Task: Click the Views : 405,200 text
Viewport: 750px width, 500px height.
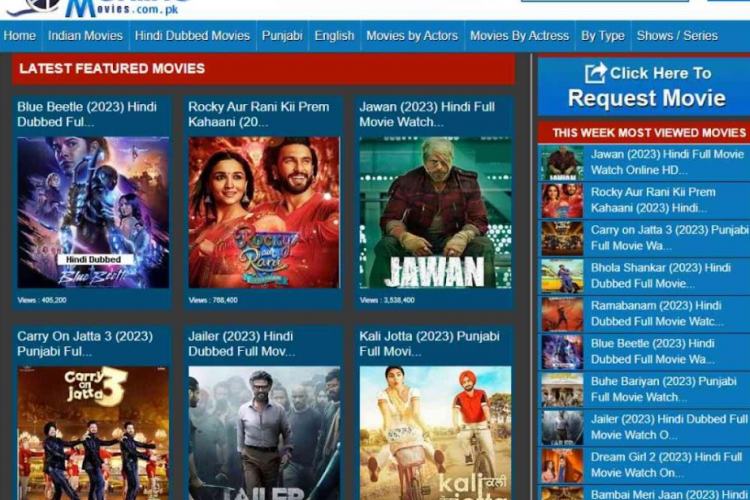Action: pyautogui.click(x=42, y=300)
